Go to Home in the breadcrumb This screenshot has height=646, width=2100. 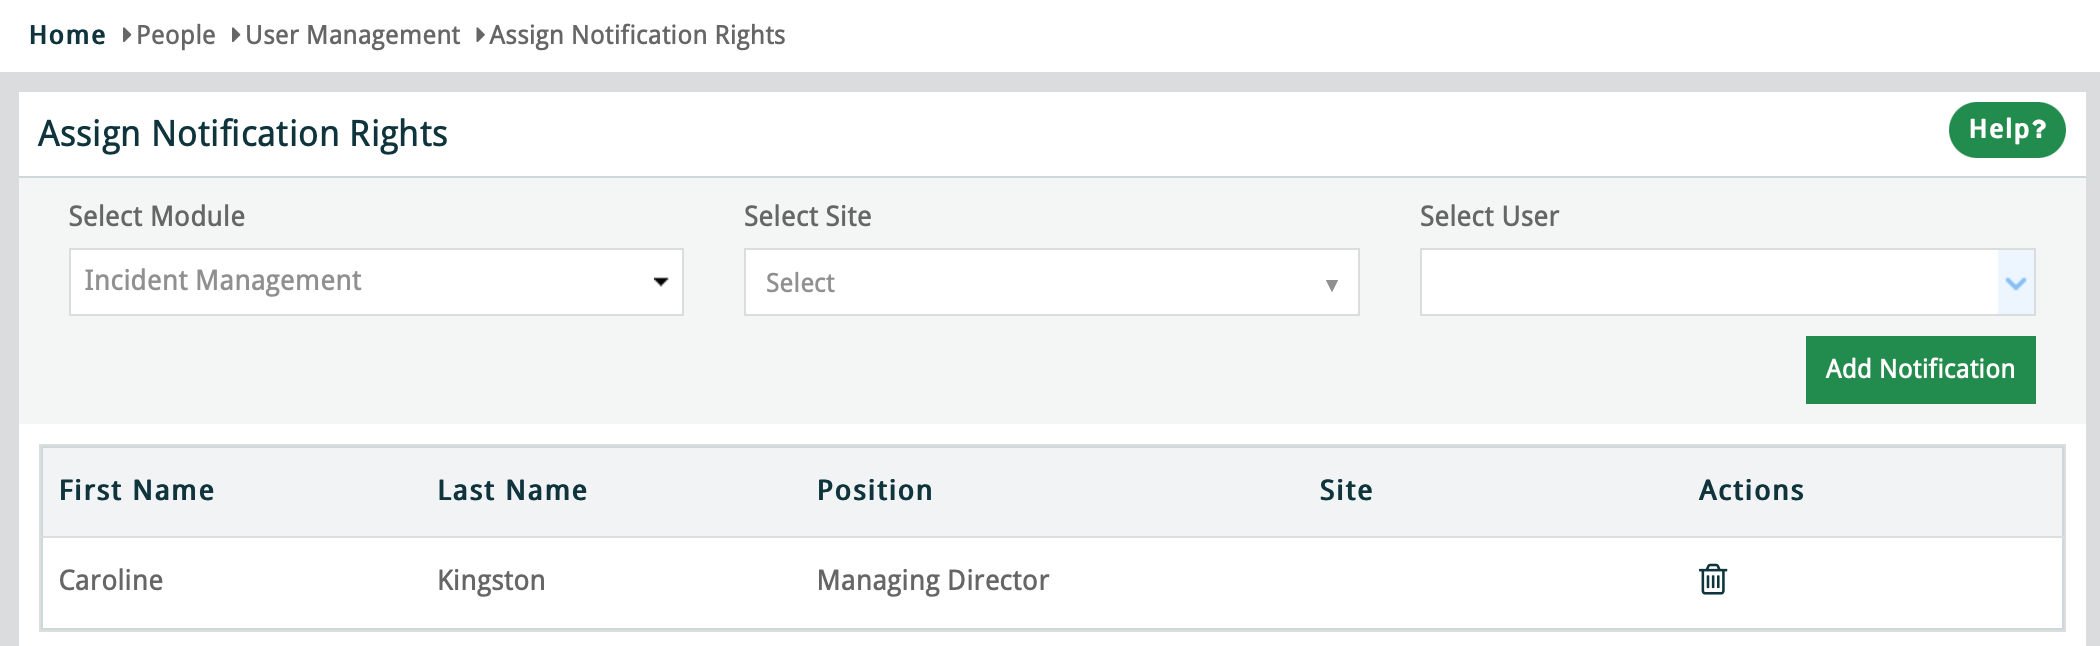67,35
